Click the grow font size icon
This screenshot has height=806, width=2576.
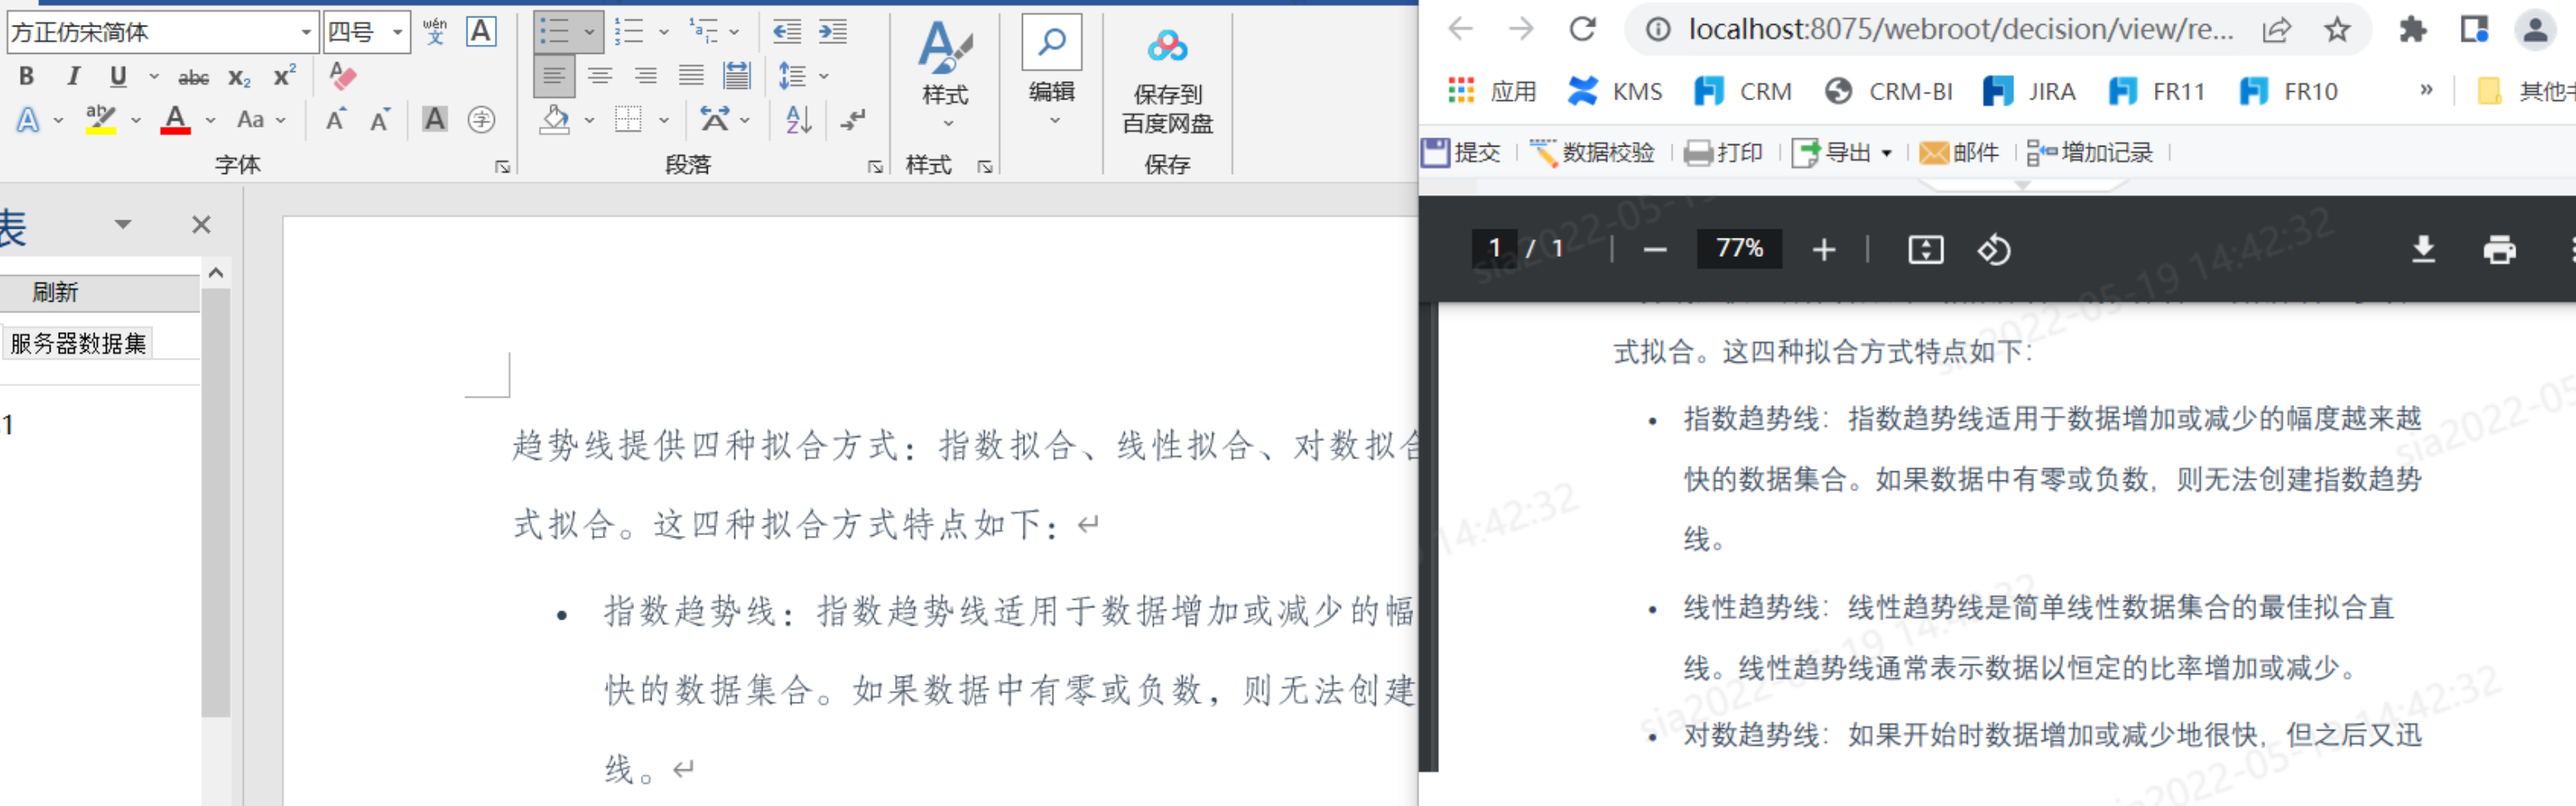coord(337,120)
